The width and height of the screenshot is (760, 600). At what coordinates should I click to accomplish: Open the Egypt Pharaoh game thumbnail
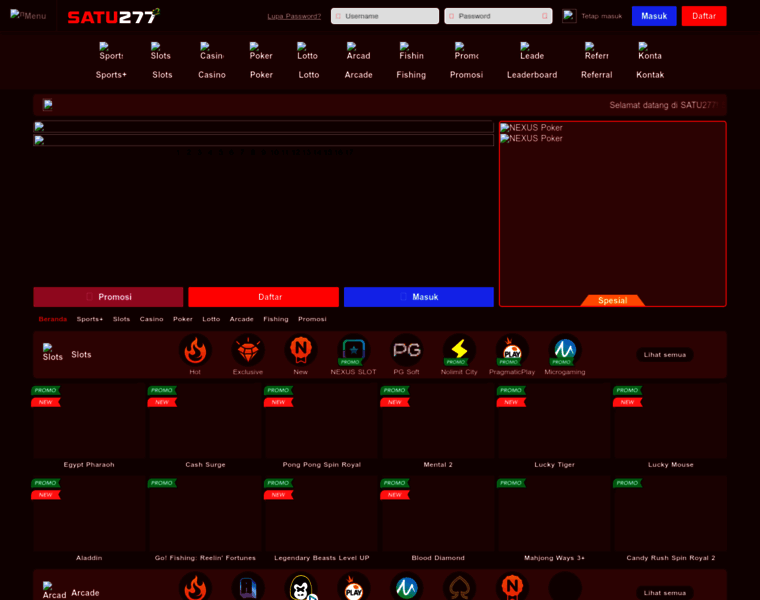tap(89, 422)
